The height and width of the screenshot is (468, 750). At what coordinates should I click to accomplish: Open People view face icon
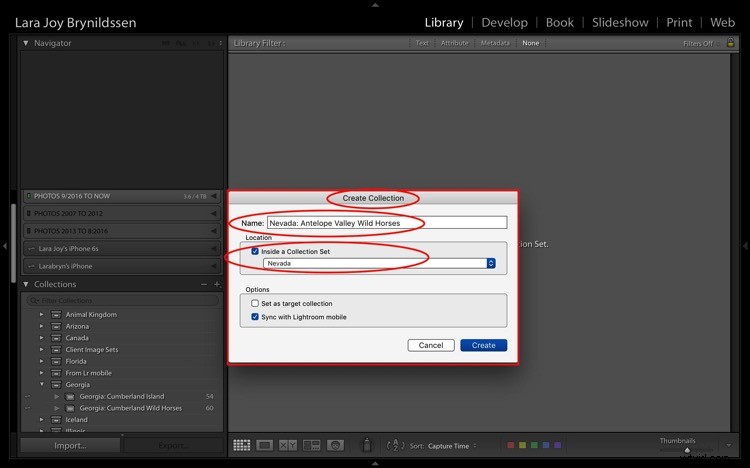click(335, 446)
